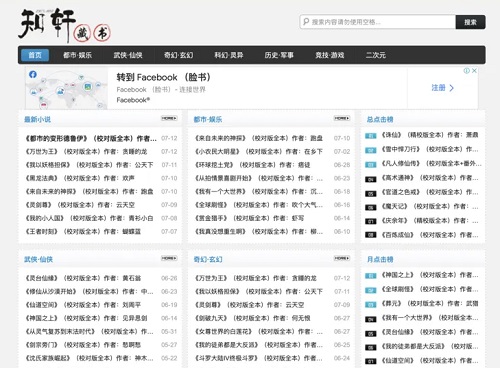Screen dimensions: 500x368
Task: Click the 月点击榜 ranking heading
Action: (x=380, y=259)
